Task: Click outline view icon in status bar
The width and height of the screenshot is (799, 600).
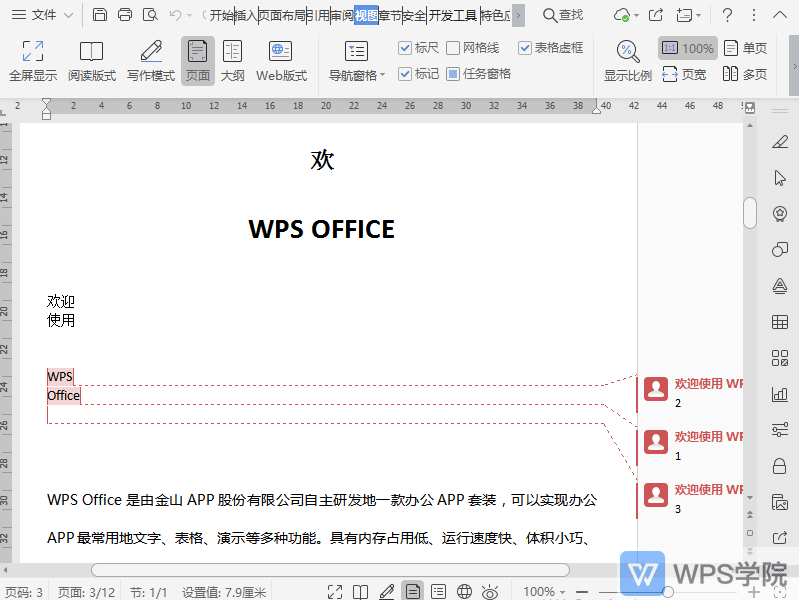Action: point(438,592)
